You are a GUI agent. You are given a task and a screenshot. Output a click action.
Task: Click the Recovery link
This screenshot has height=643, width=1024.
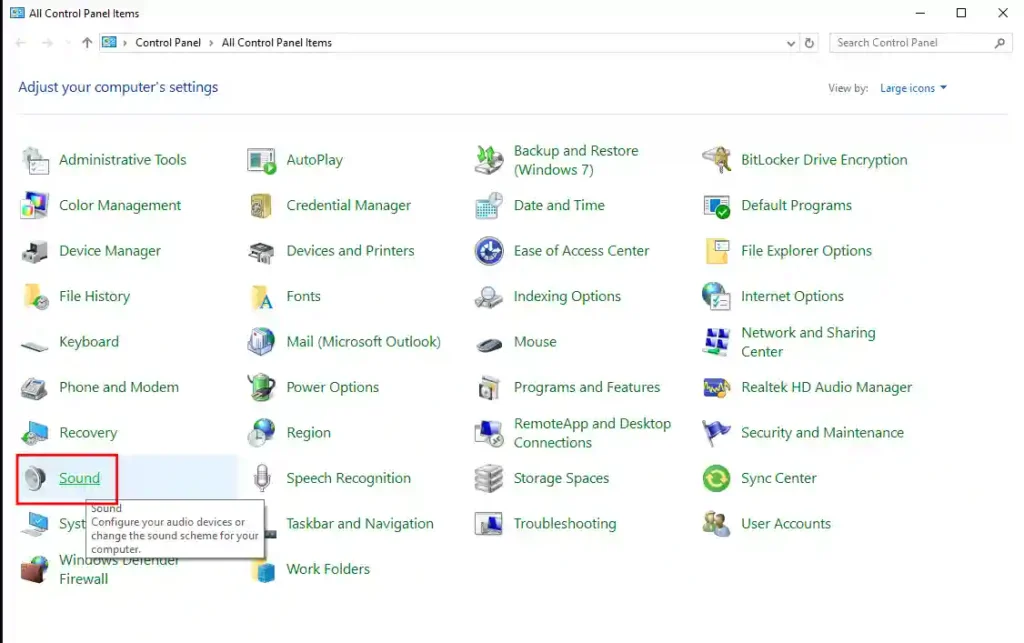coord(88,433)
